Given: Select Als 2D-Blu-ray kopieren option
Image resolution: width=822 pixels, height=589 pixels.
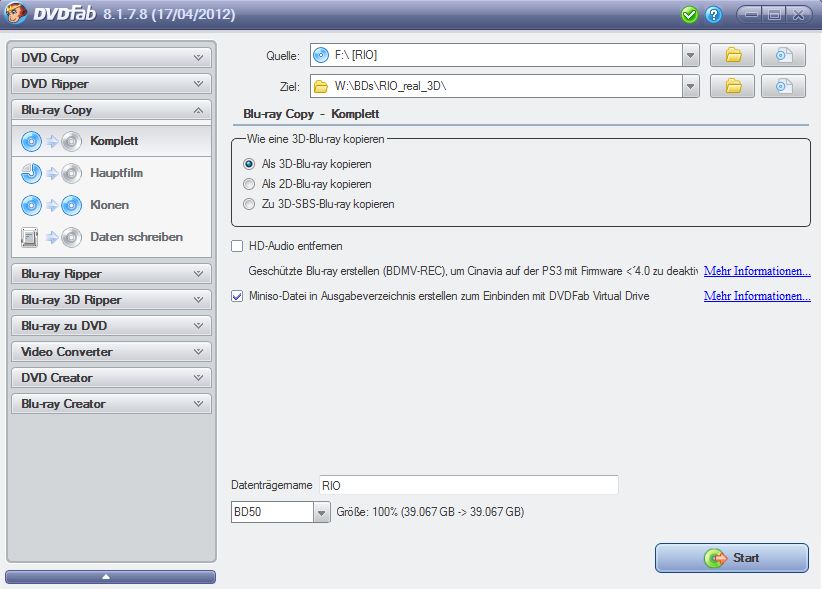Looking at the screenshot, I should (249, 184).
